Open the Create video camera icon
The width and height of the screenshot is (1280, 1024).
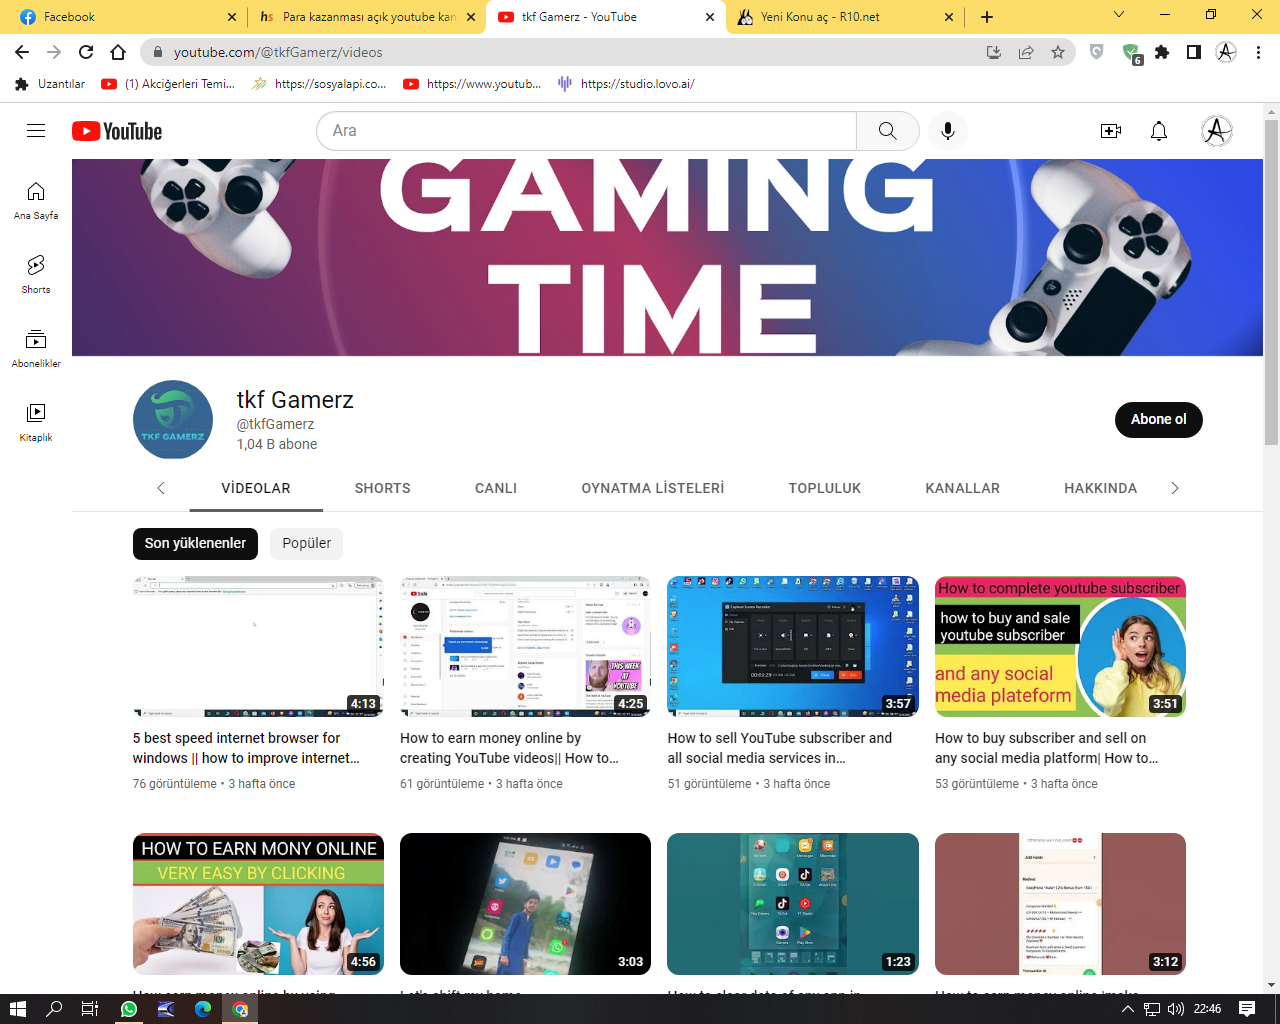point(1111,131)
